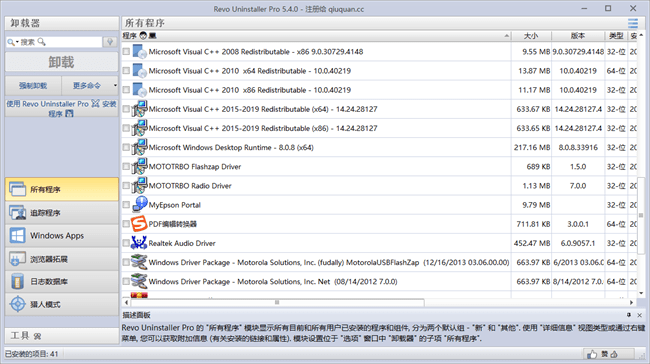Click the Motorola Solutions Net driver package icon

click(x=139, y=281)
